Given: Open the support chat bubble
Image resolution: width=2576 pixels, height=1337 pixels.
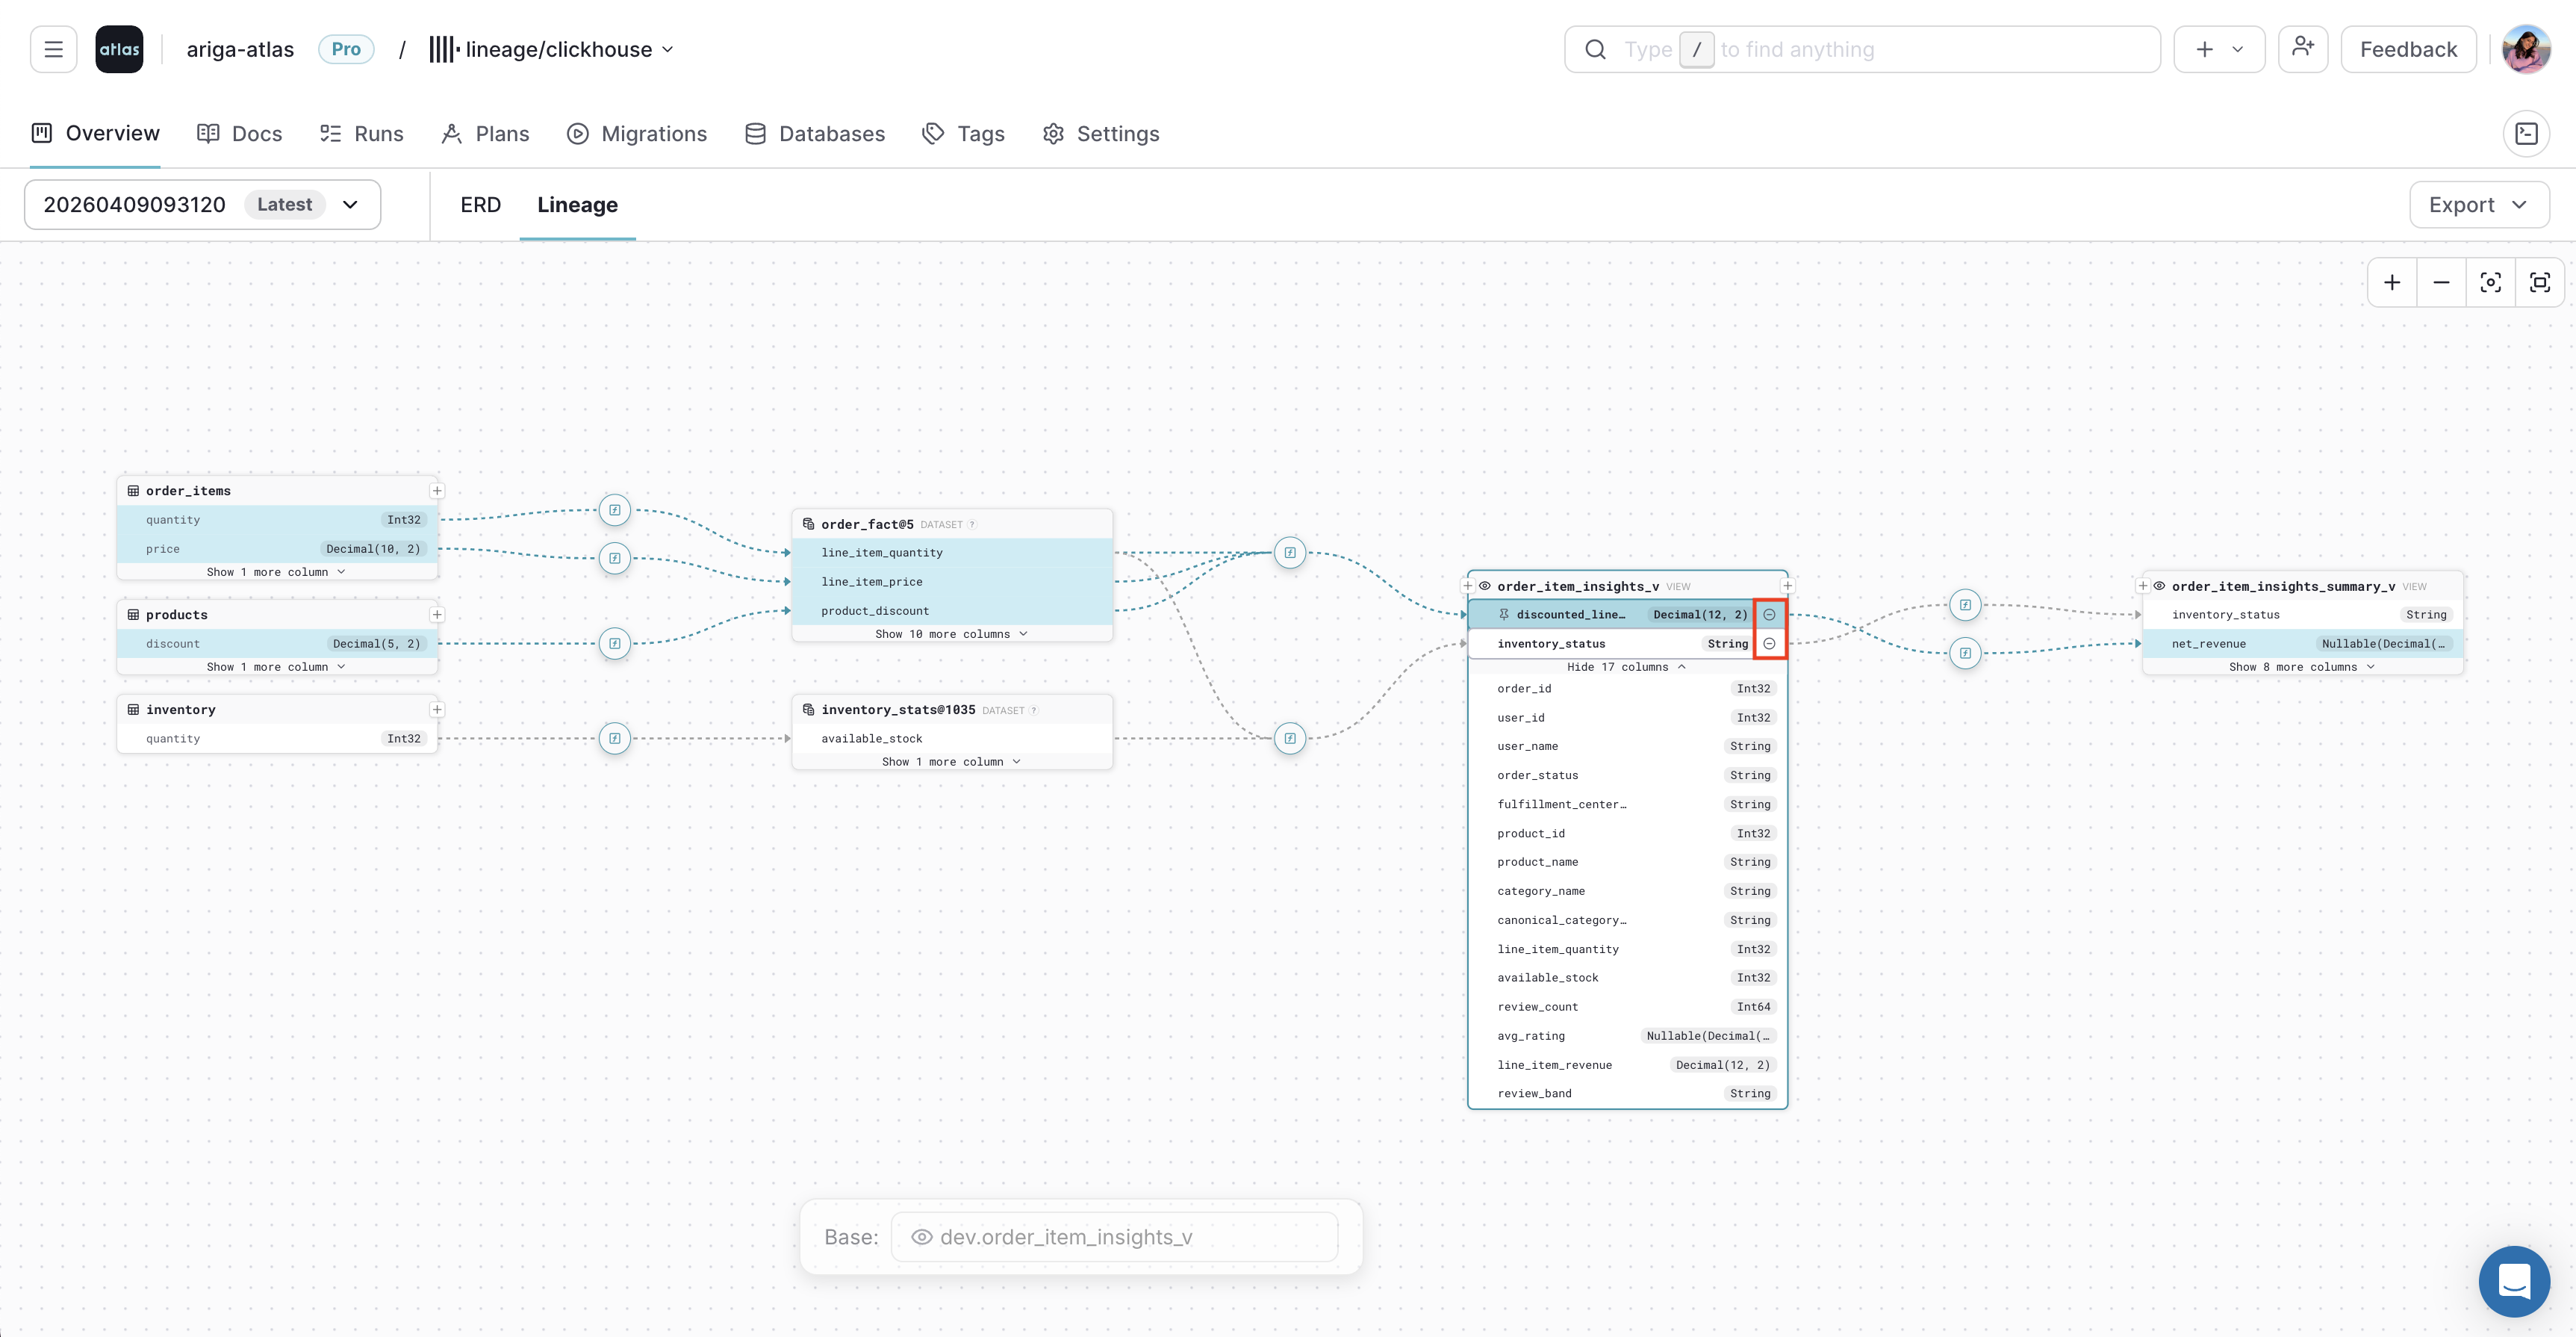Looking at the screenshot, I should (2515, 1281).
